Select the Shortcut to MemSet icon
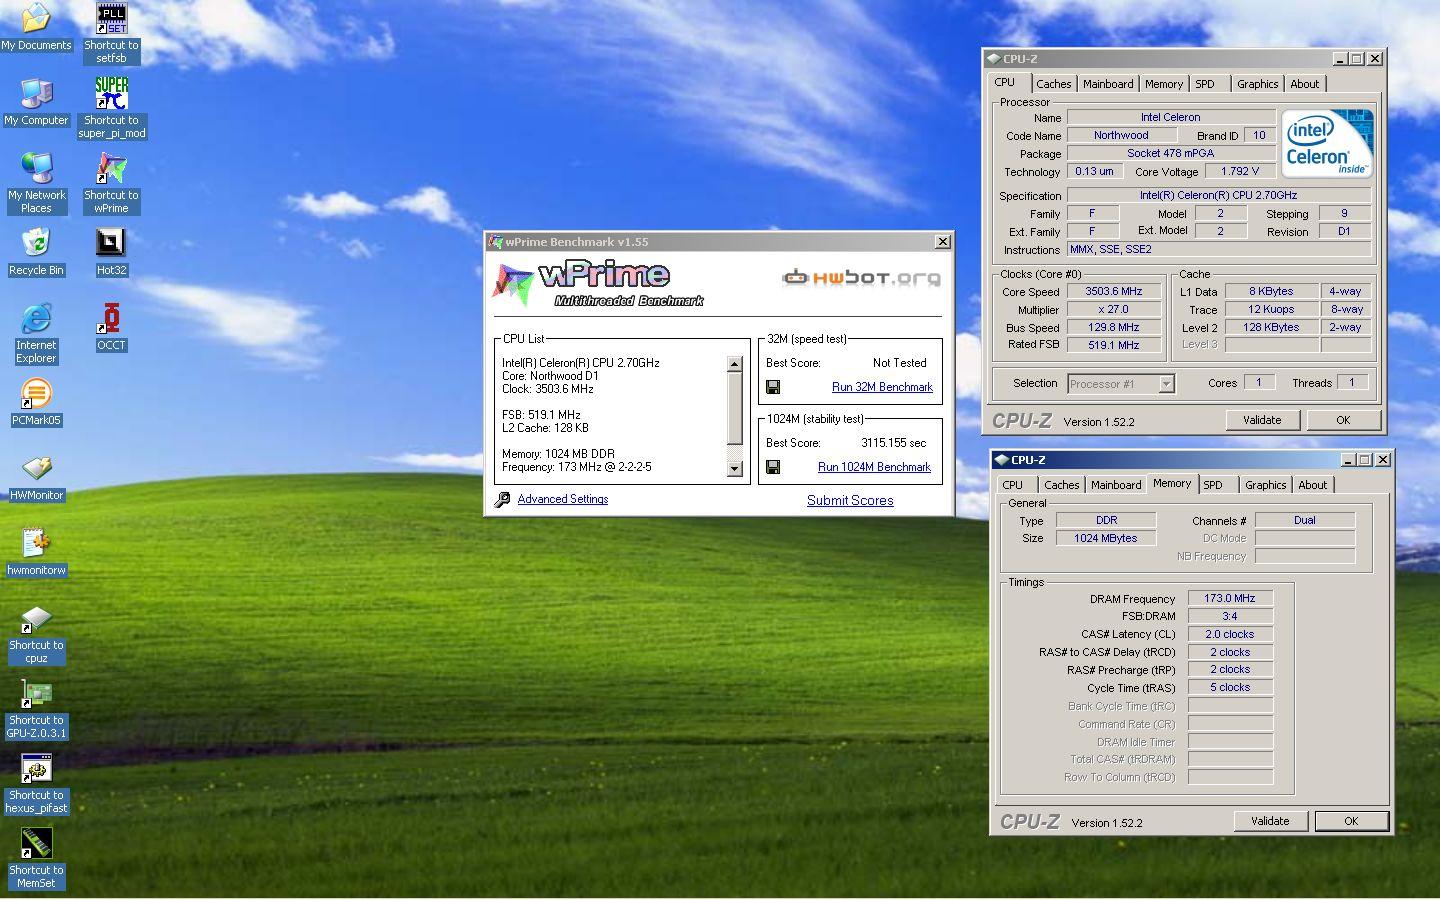This screenshot has height=900, width=1440. (x=36, y=858)
